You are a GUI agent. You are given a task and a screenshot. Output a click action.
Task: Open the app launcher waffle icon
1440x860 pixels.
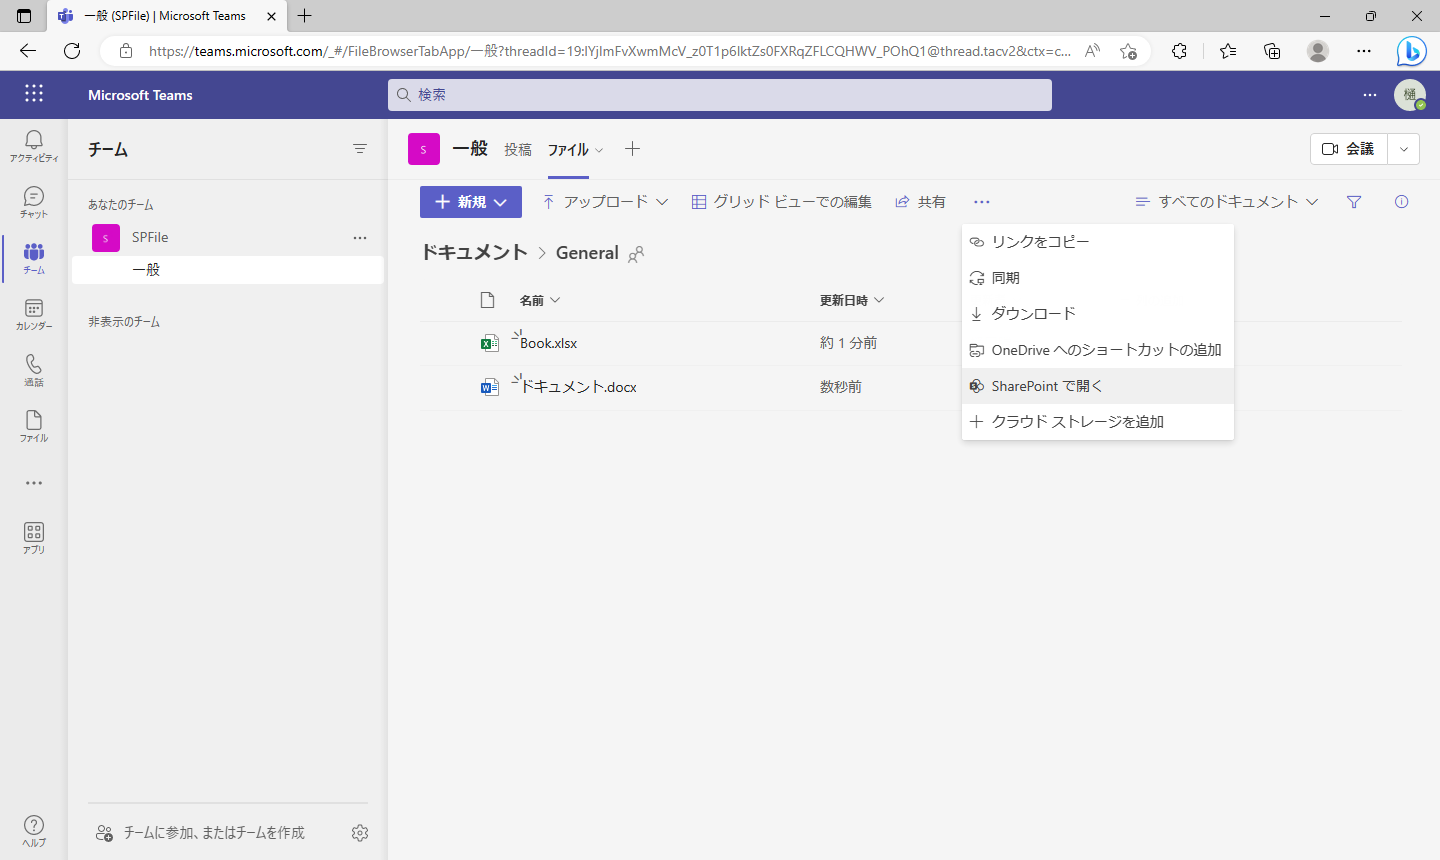click(x=34, y=94)
